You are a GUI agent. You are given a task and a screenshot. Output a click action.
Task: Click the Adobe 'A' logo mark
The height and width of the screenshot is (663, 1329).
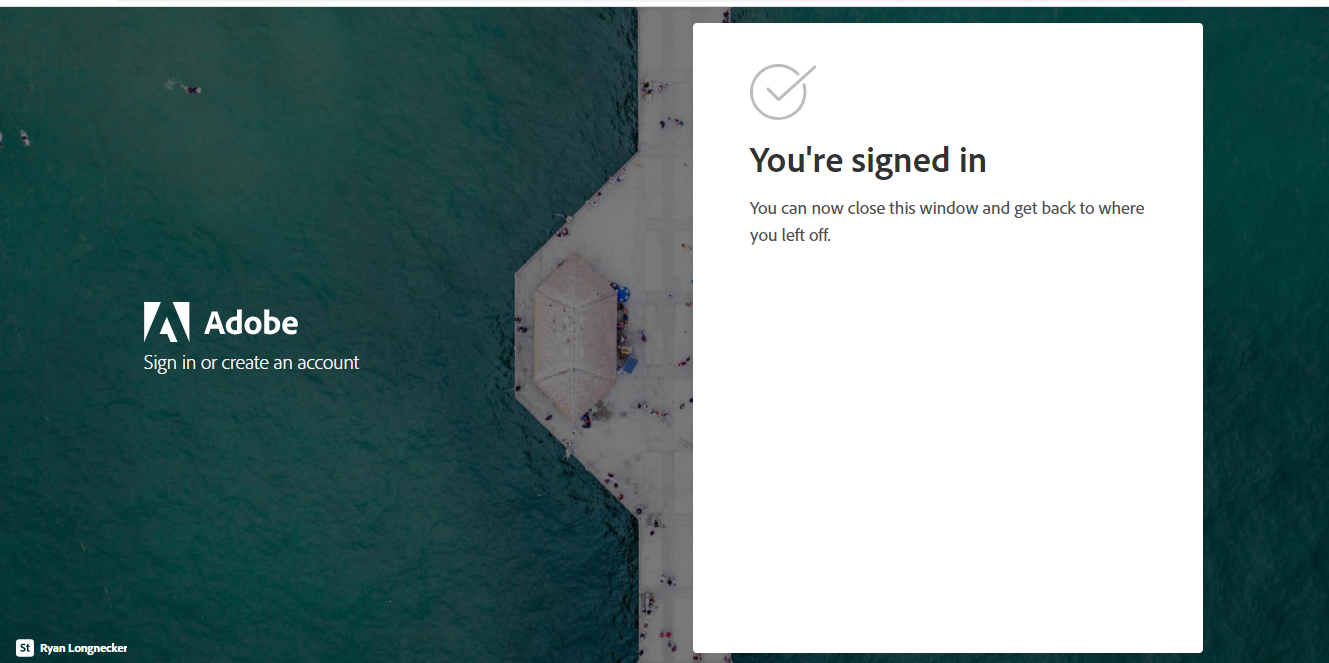click(x=166, y=322)
